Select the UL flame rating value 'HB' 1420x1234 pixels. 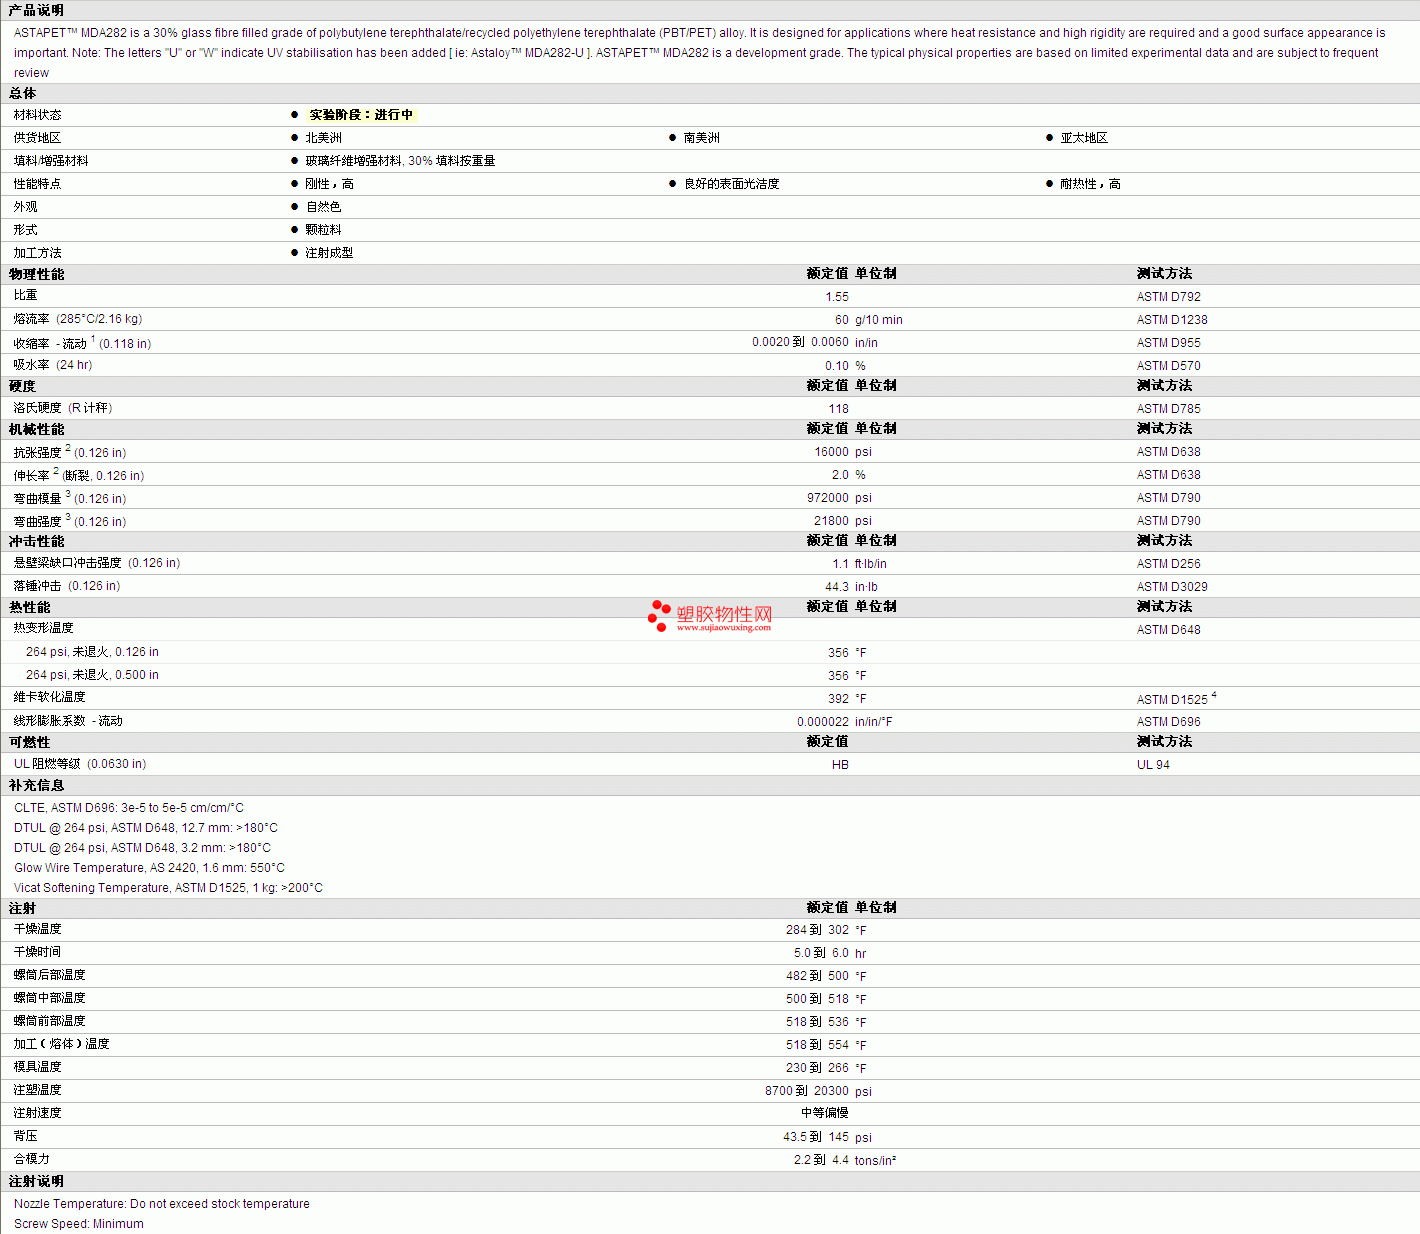click(x=840, y=765)
